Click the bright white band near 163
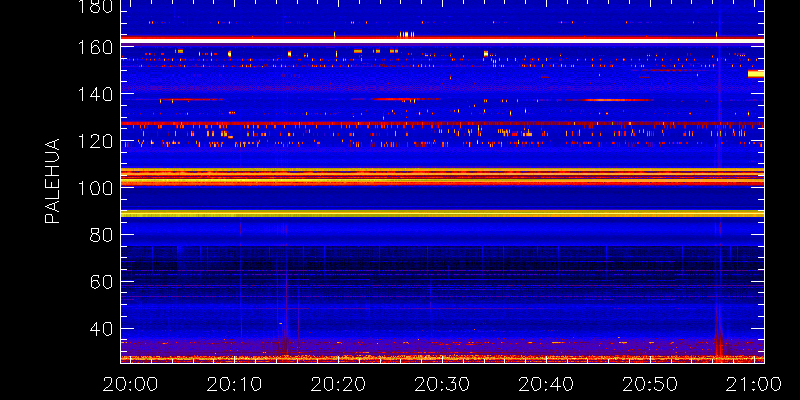This screenshot has width=800, height=400. point(442,40)
